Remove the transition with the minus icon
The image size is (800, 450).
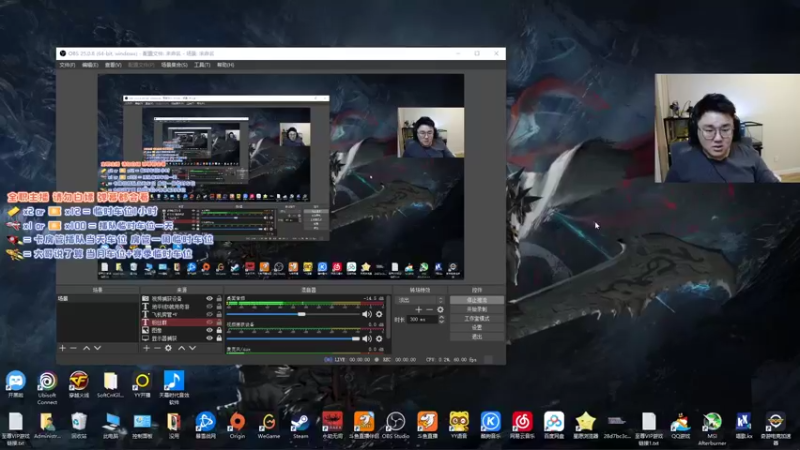pyautogui.click(x=429, y=310)
